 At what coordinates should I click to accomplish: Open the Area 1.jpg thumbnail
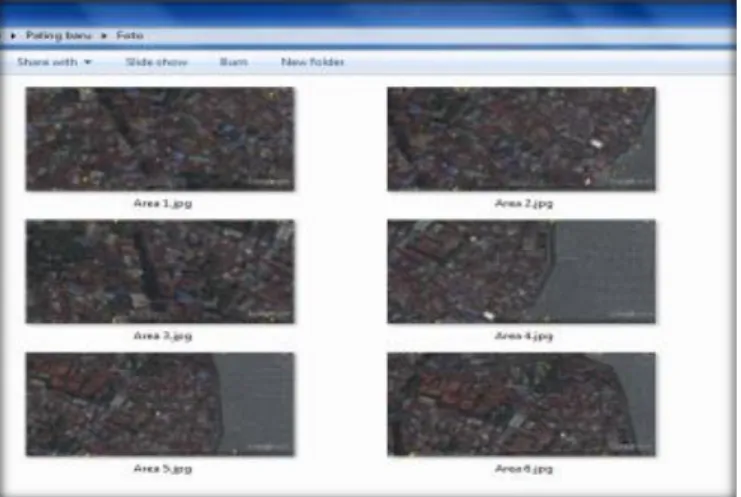160,139
